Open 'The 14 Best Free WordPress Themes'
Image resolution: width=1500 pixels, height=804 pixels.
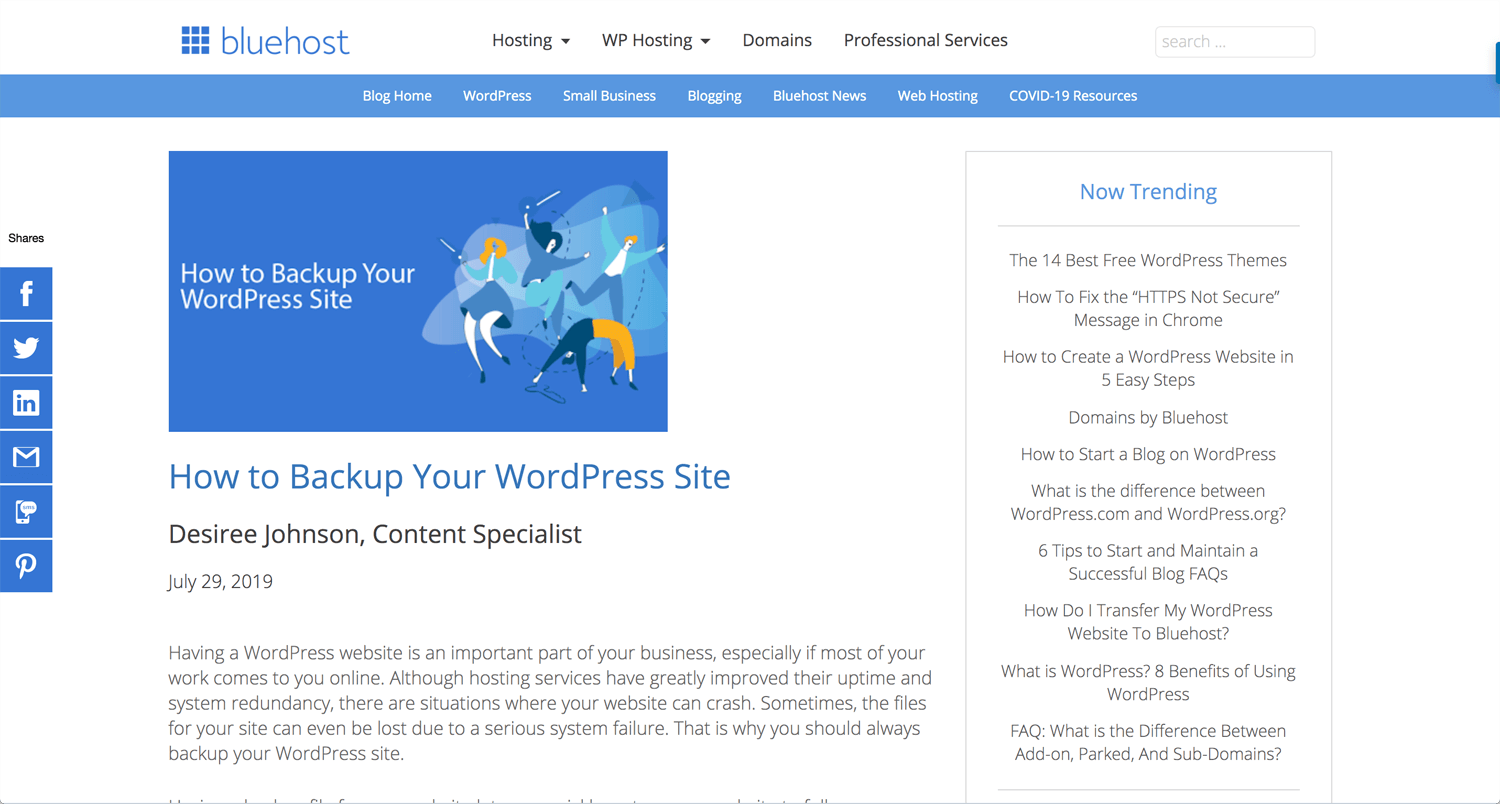pyautogui.click(x=1148, y=260)
